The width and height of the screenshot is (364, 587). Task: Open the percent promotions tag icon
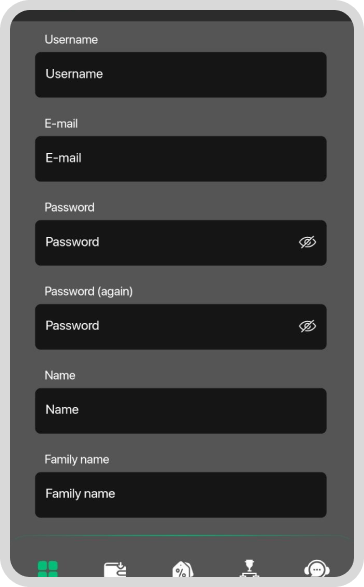coord(182,569)
